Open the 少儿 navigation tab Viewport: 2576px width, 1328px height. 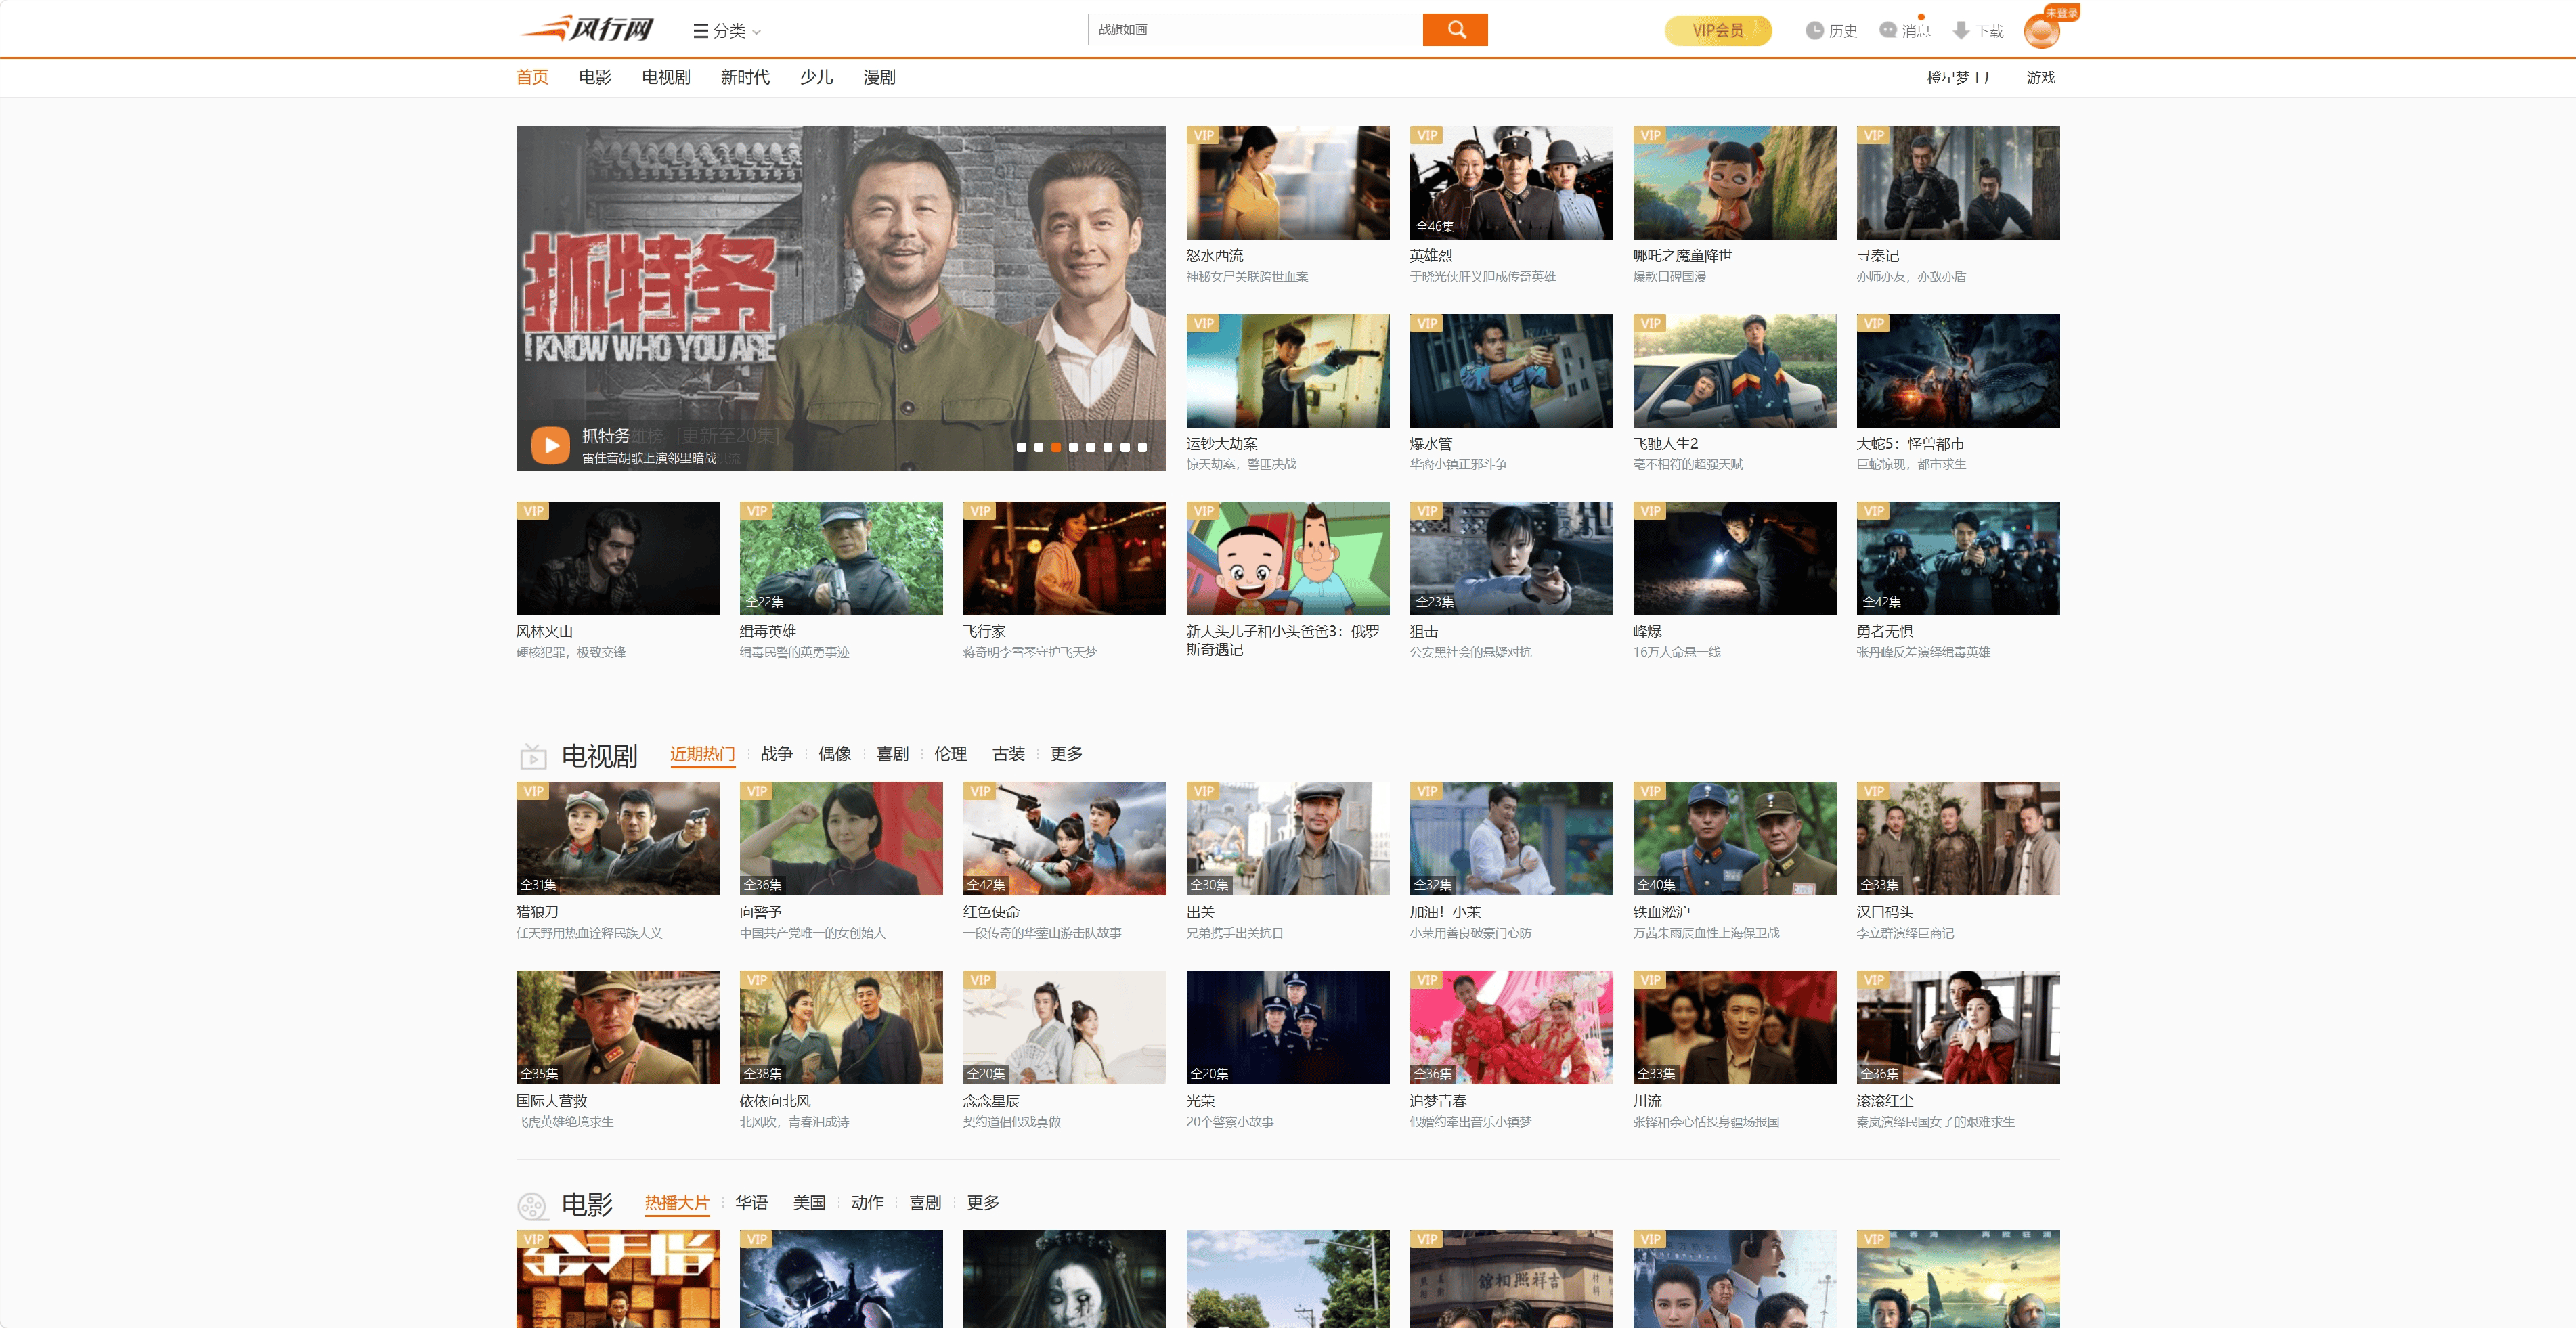click(x=816, y=77)
